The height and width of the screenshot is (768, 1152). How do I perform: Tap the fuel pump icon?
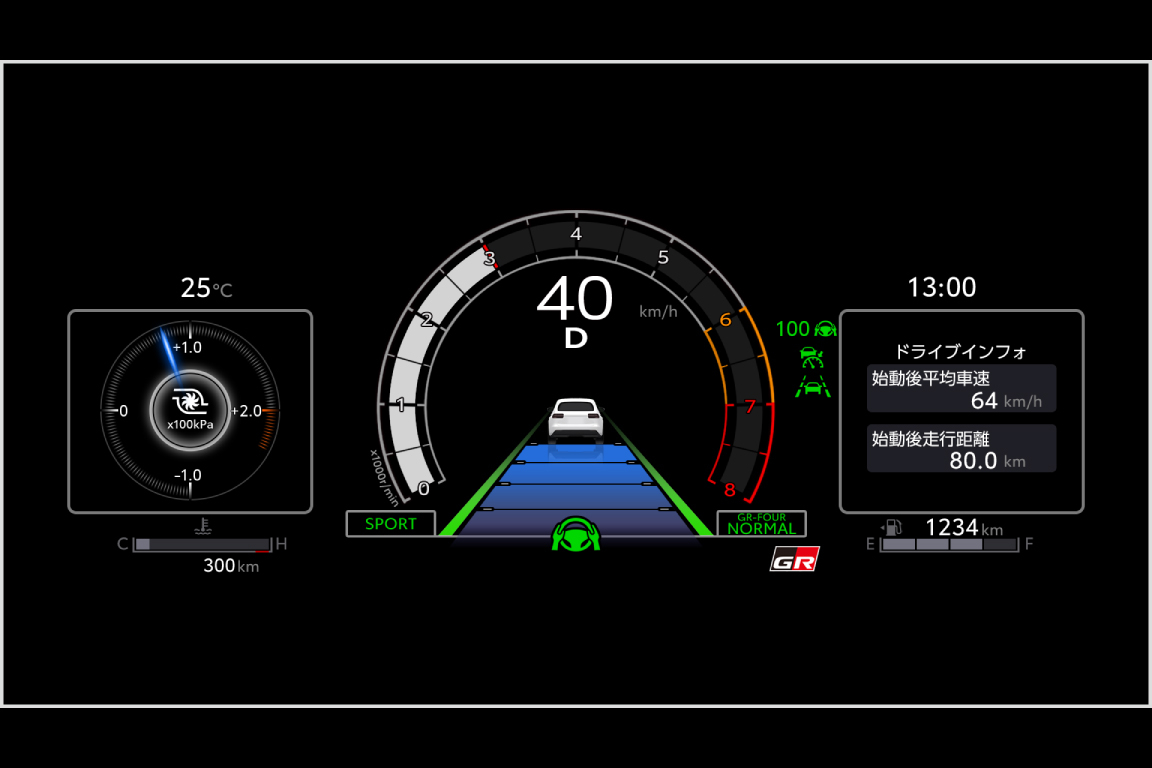(892, 527)
